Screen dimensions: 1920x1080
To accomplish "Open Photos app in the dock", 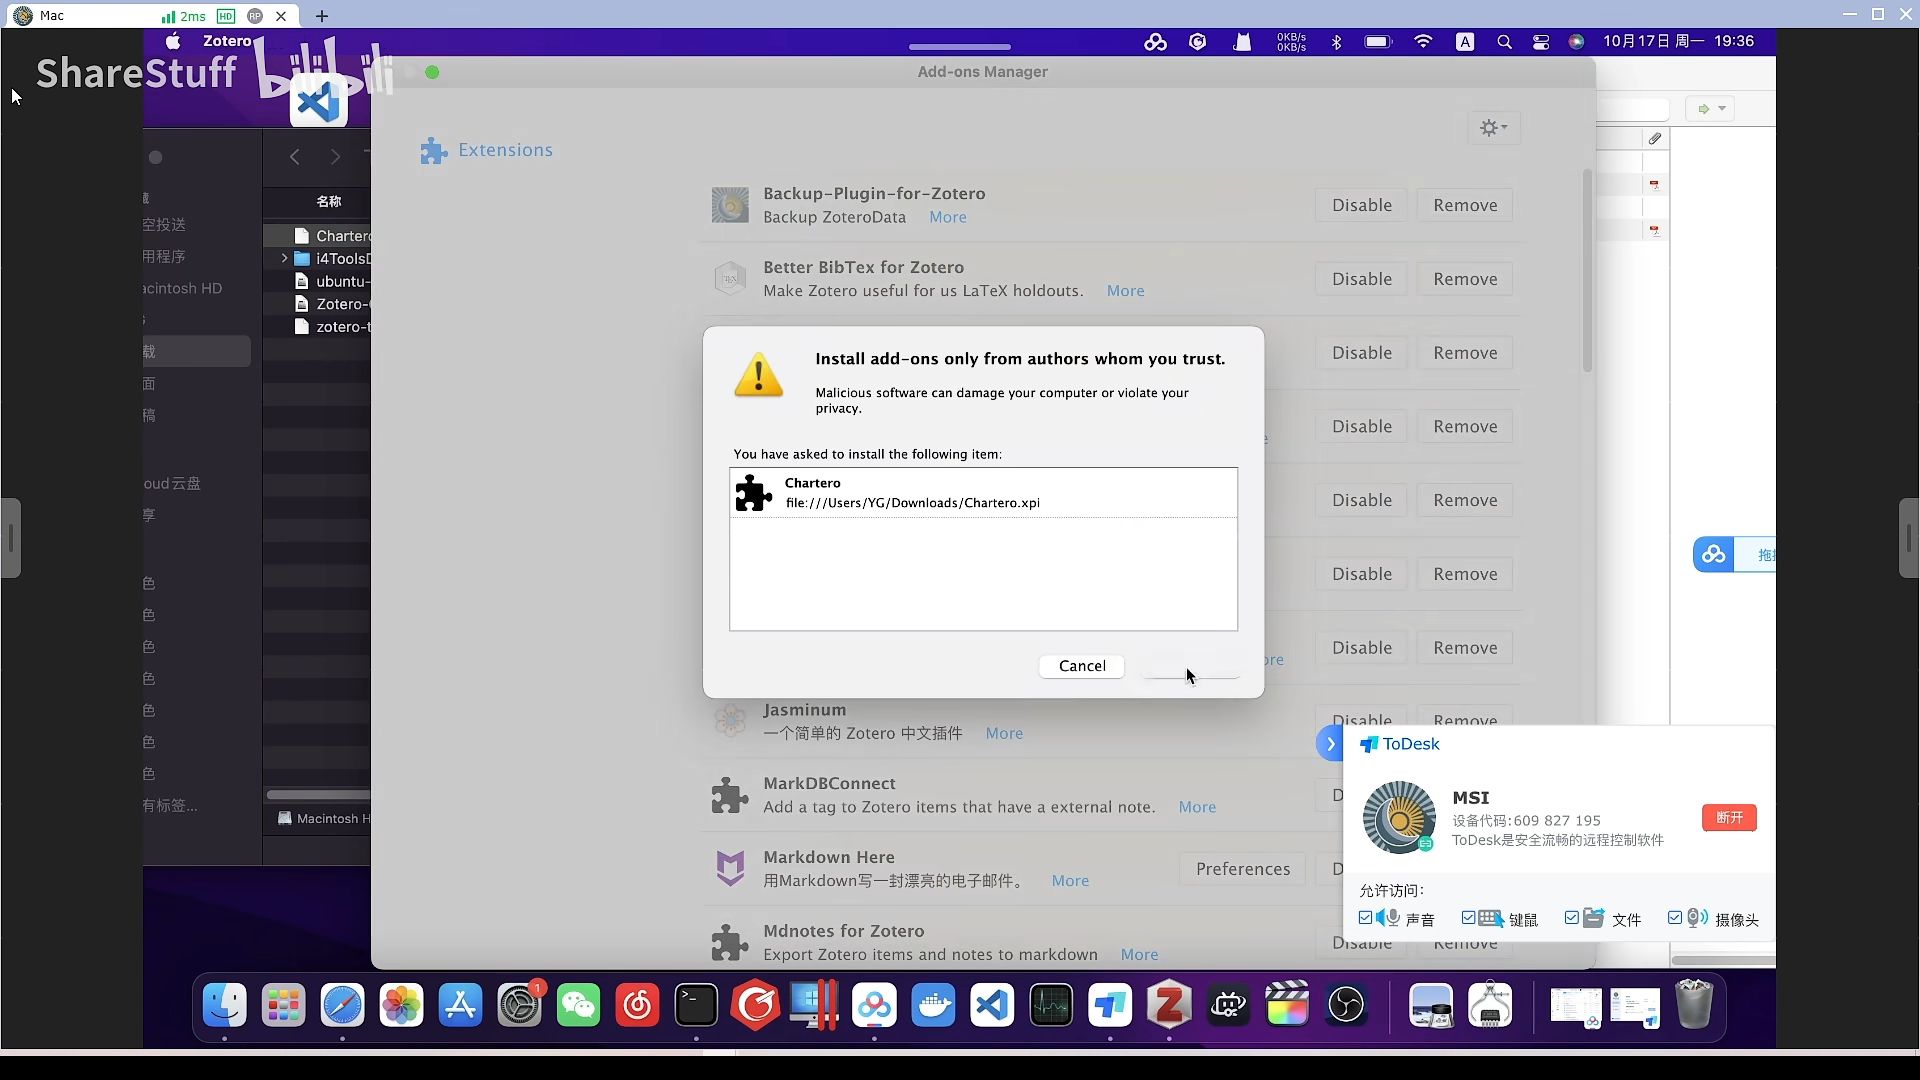I will [401, 1005].
